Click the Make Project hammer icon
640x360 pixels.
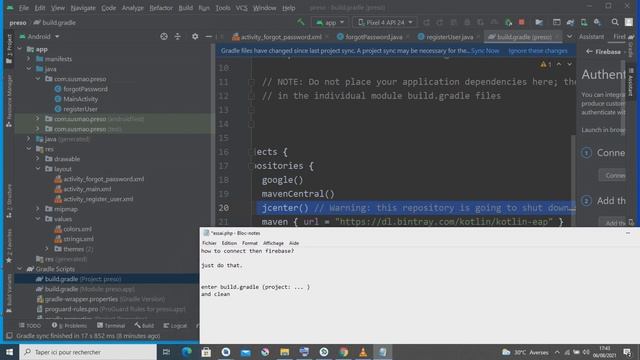[301, 22]
